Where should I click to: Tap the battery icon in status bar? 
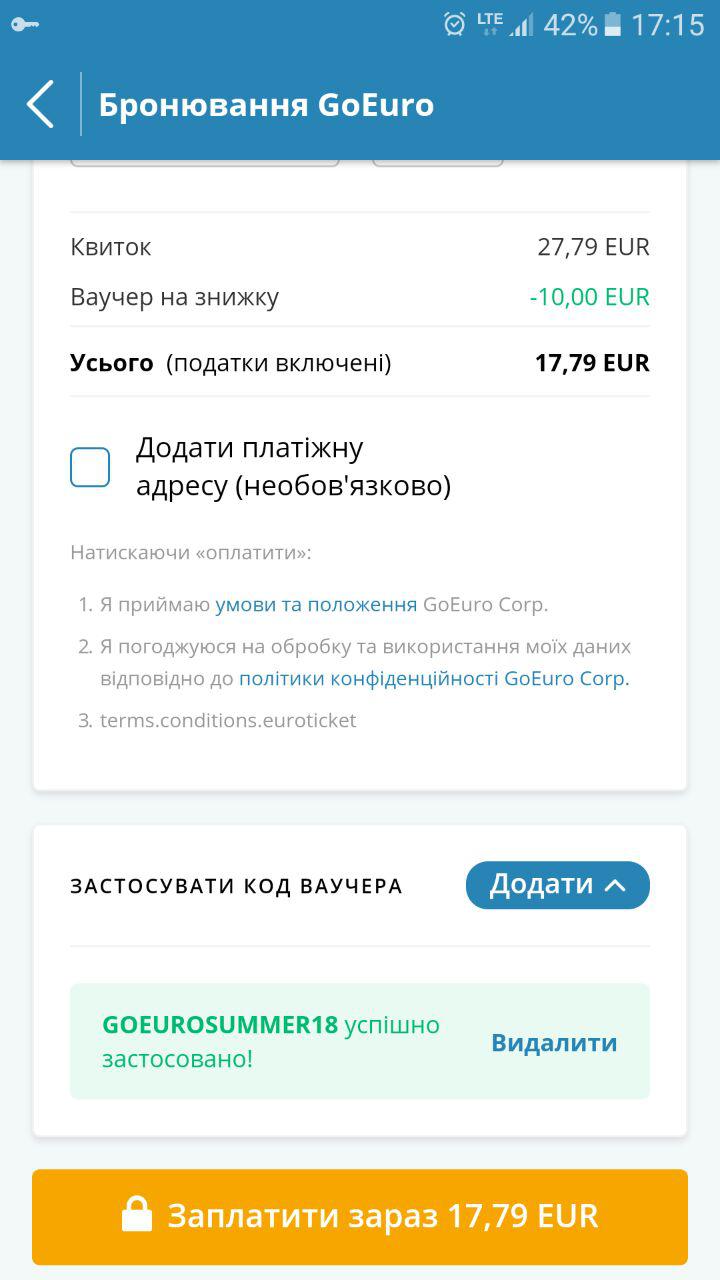[x=613, y=24]
